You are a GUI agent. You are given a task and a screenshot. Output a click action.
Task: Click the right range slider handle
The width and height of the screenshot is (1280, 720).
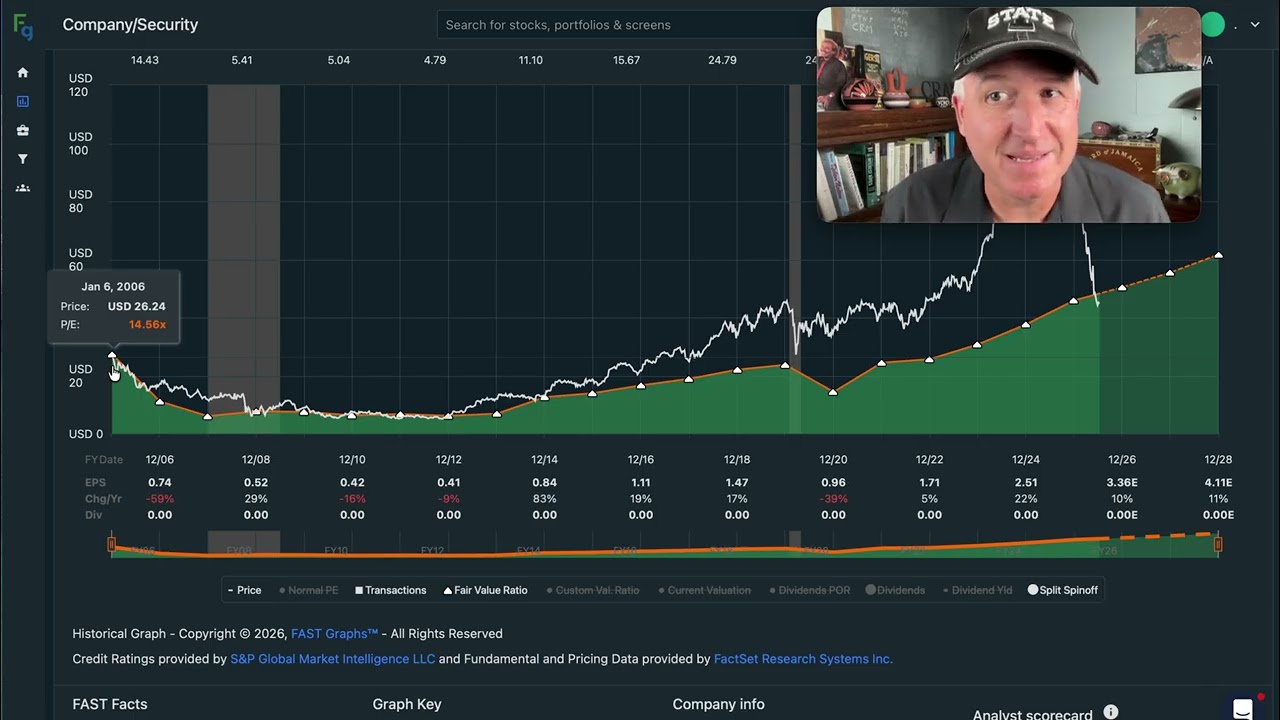[1218, 545]
